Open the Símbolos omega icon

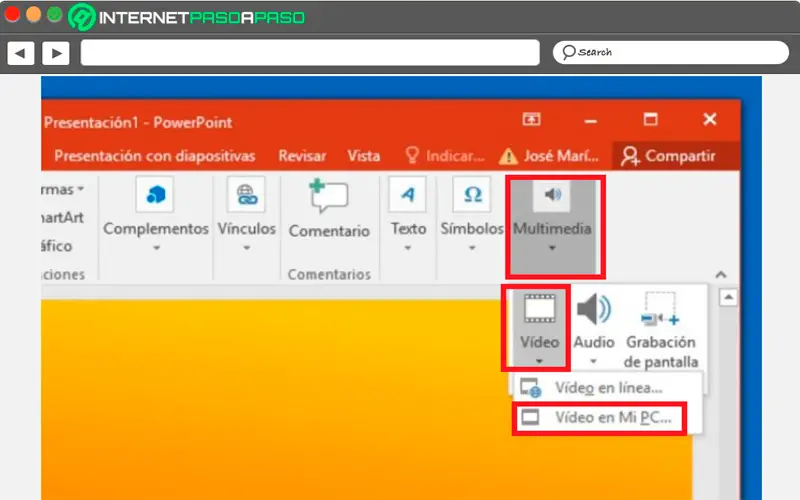point(472,194)
